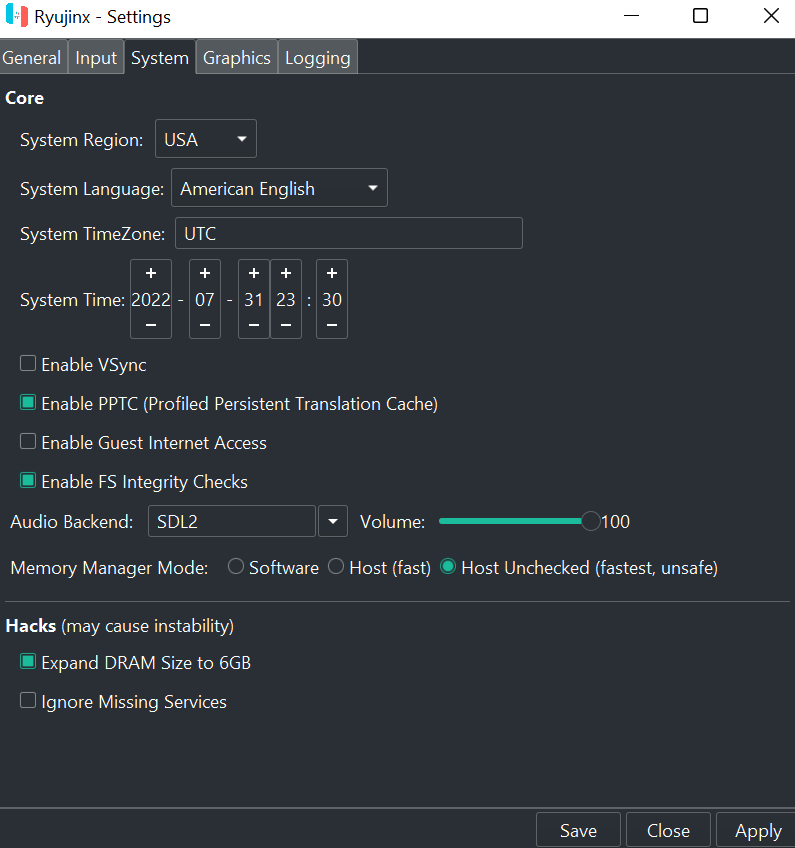Open the Logging tab
The height and width of the screenshot is (848, 795).
coord(317,57)
